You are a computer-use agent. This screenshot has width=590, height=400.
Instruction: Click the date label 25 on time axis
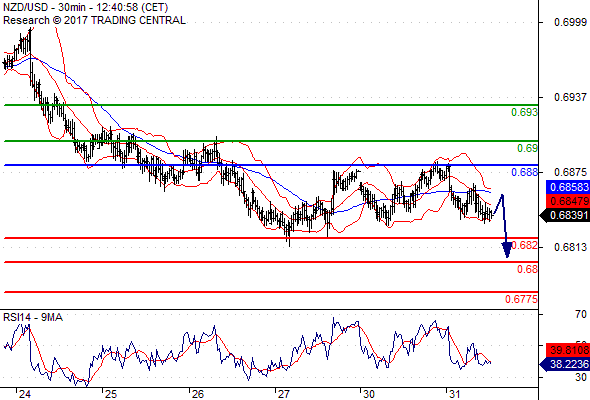[111, 394]
